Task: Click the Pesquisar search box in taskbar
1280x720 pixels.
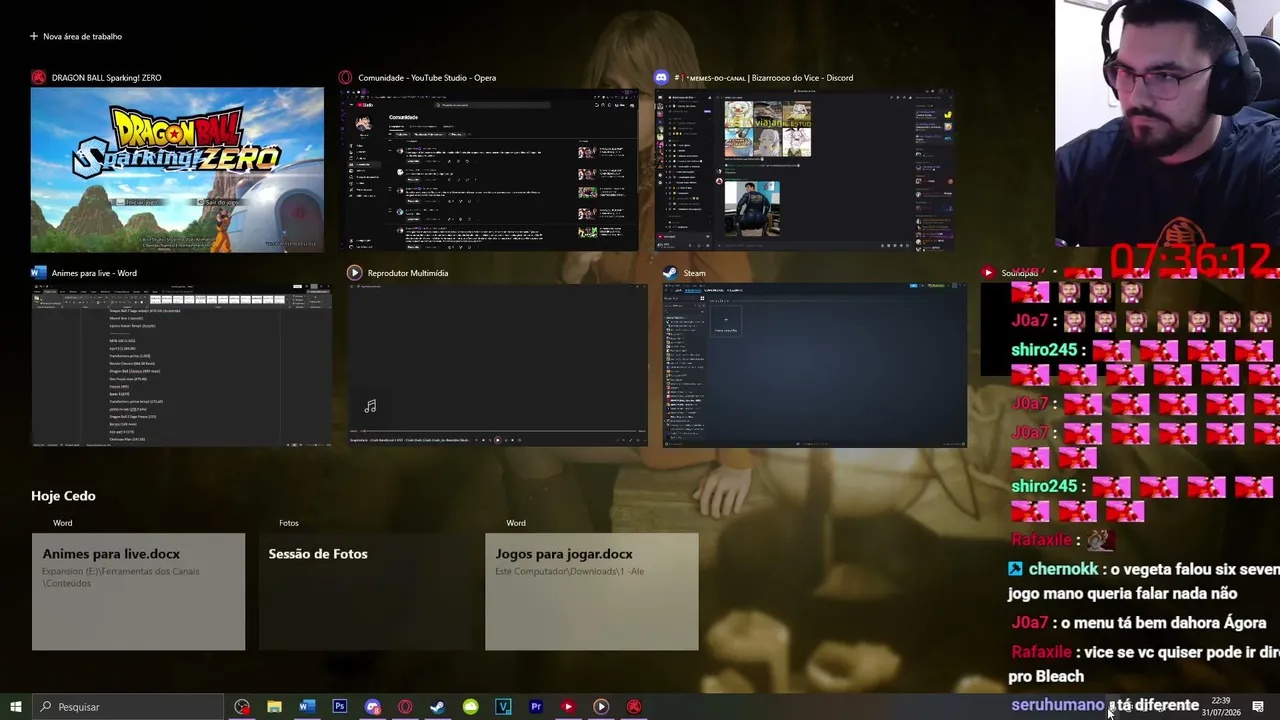Action: coord(127,707)
